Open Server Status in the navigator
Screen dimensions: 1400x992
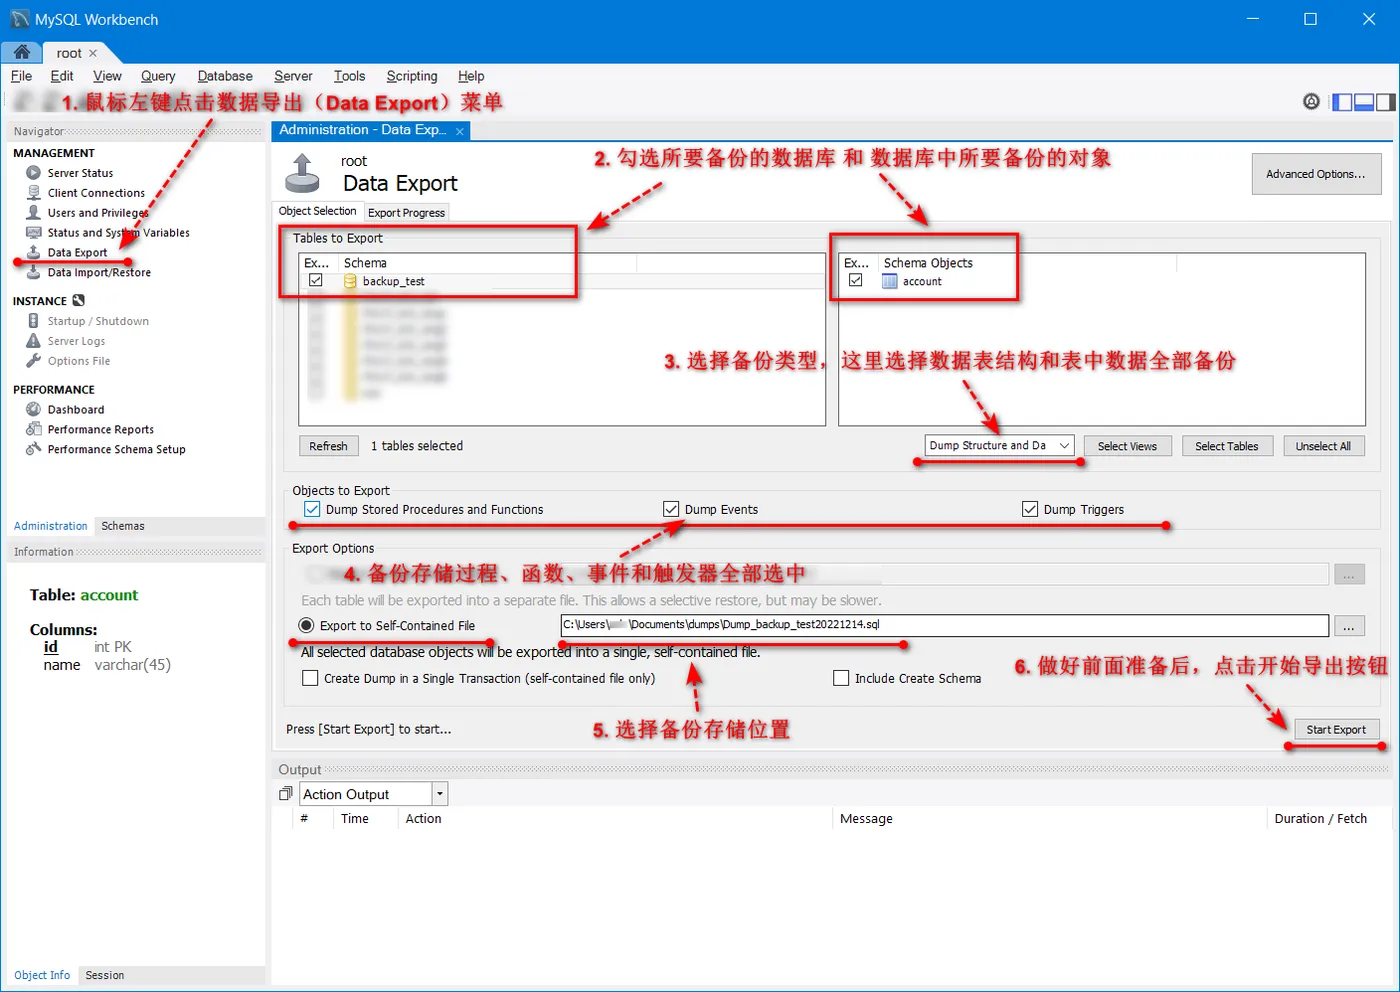coord(80,173)
